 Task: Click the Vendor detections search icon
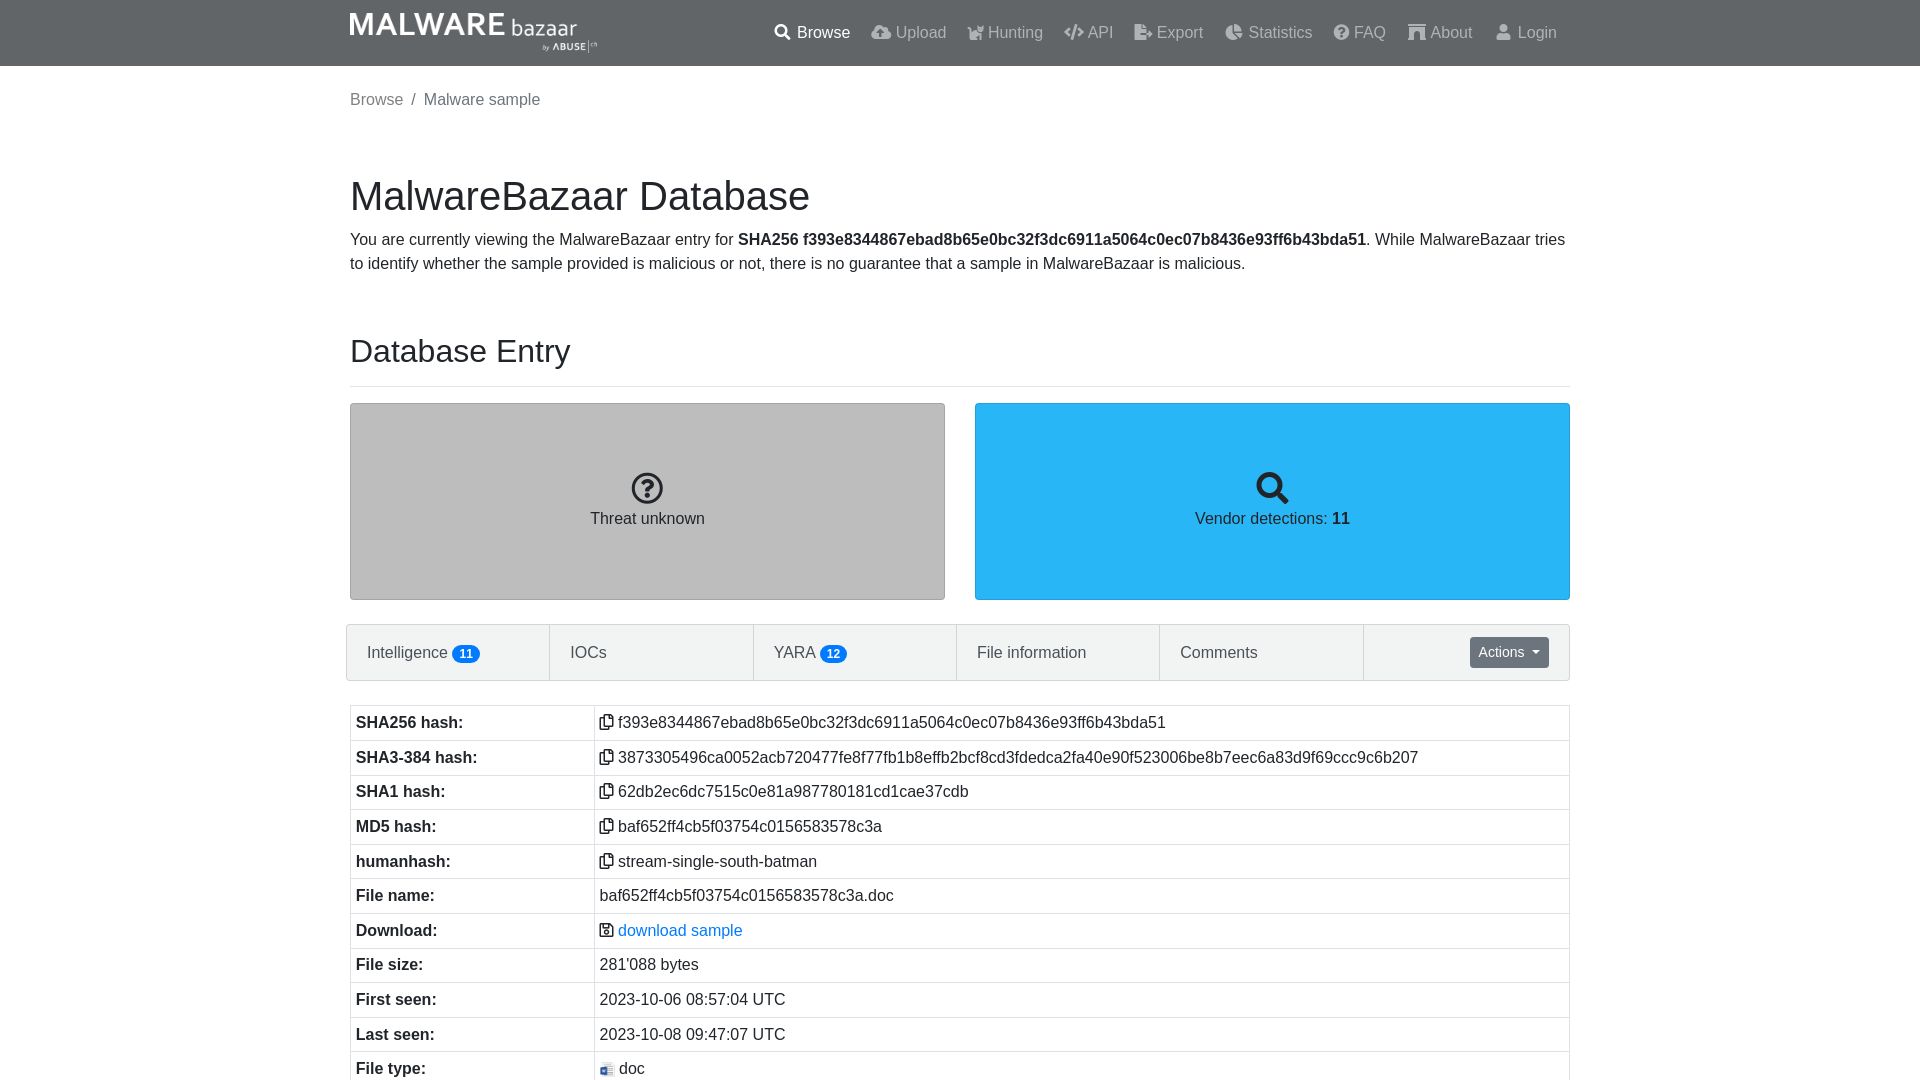pyautogui.click(x=1271, y=488)
